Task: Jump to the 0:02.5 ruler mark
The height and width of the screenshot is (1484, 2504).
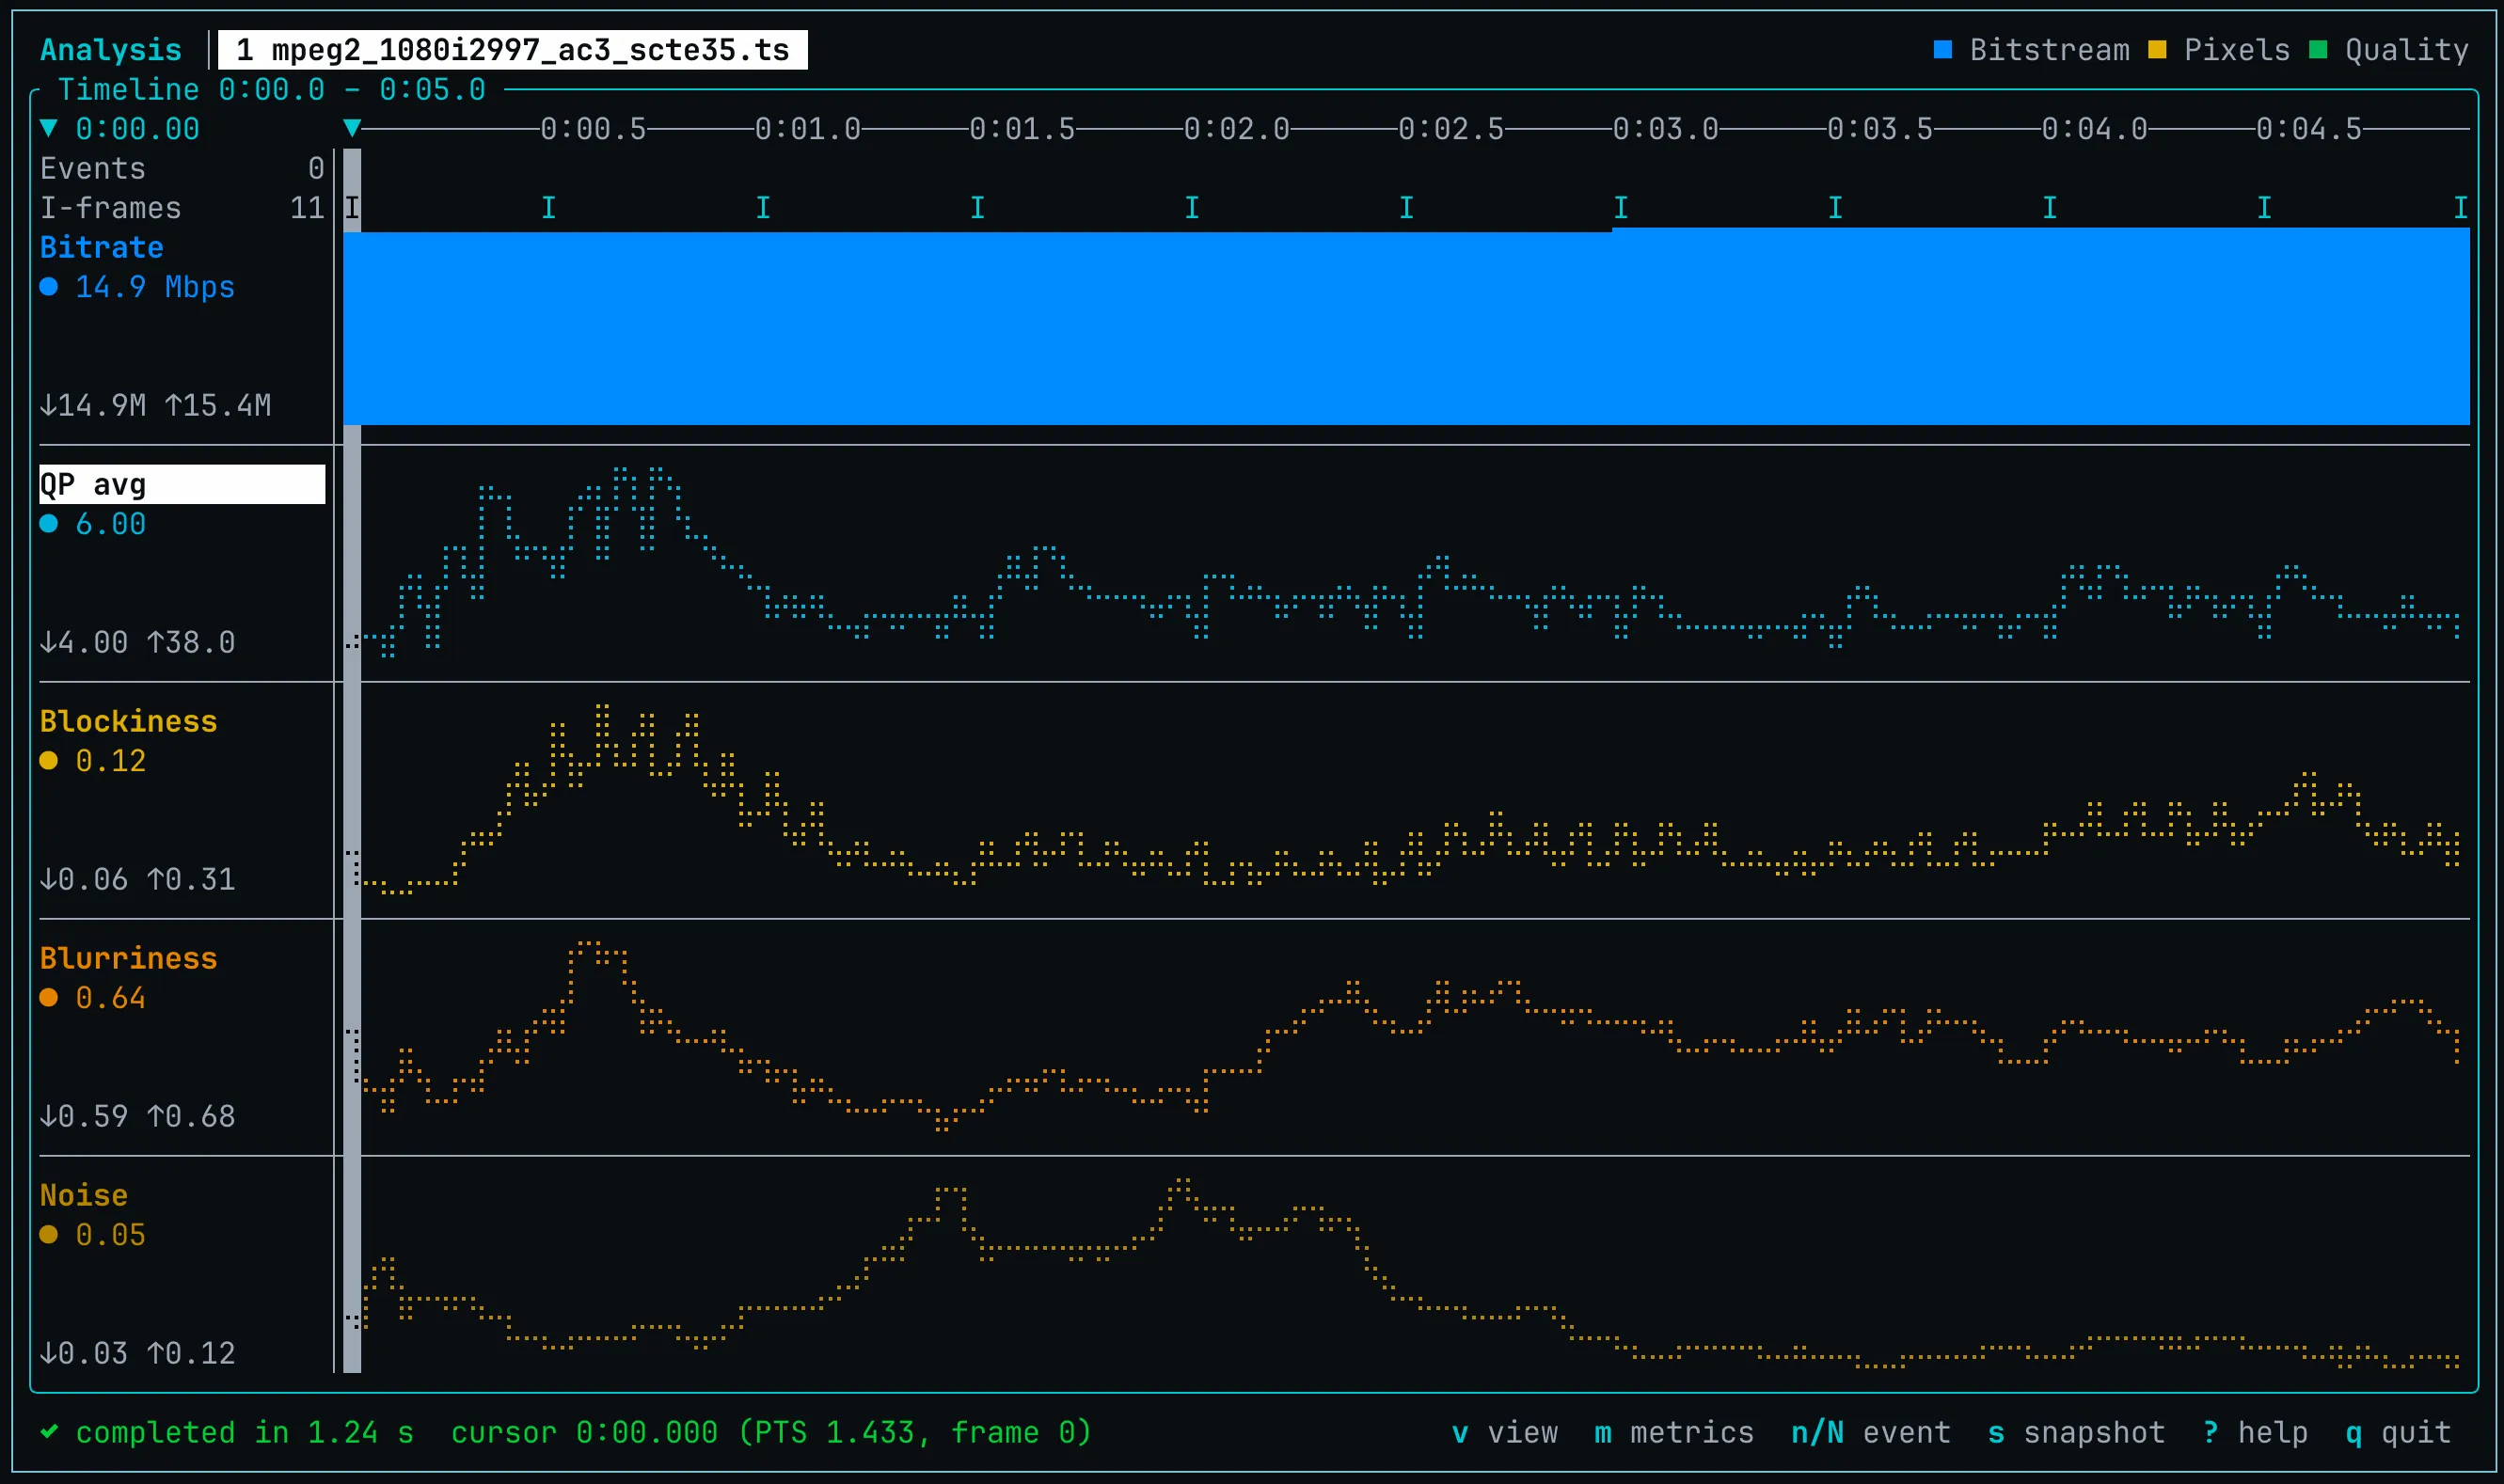Action: point(1451,129)
